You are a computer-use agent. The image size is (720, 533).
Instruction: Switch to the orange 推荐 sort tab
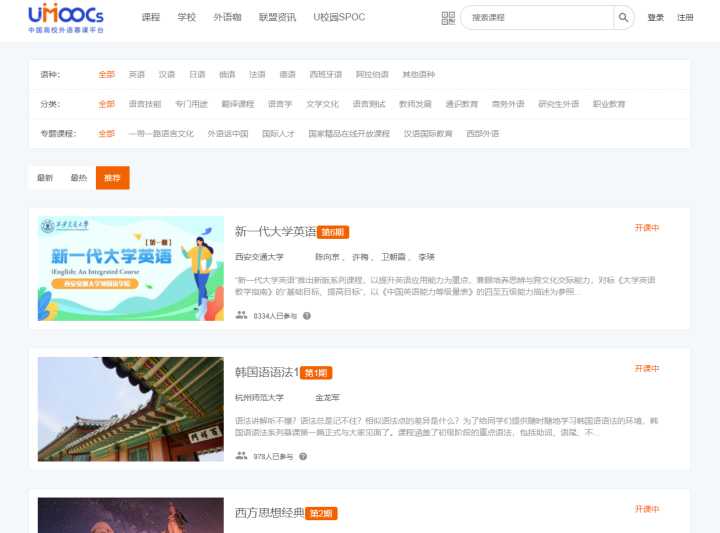(x=112, y=178)
